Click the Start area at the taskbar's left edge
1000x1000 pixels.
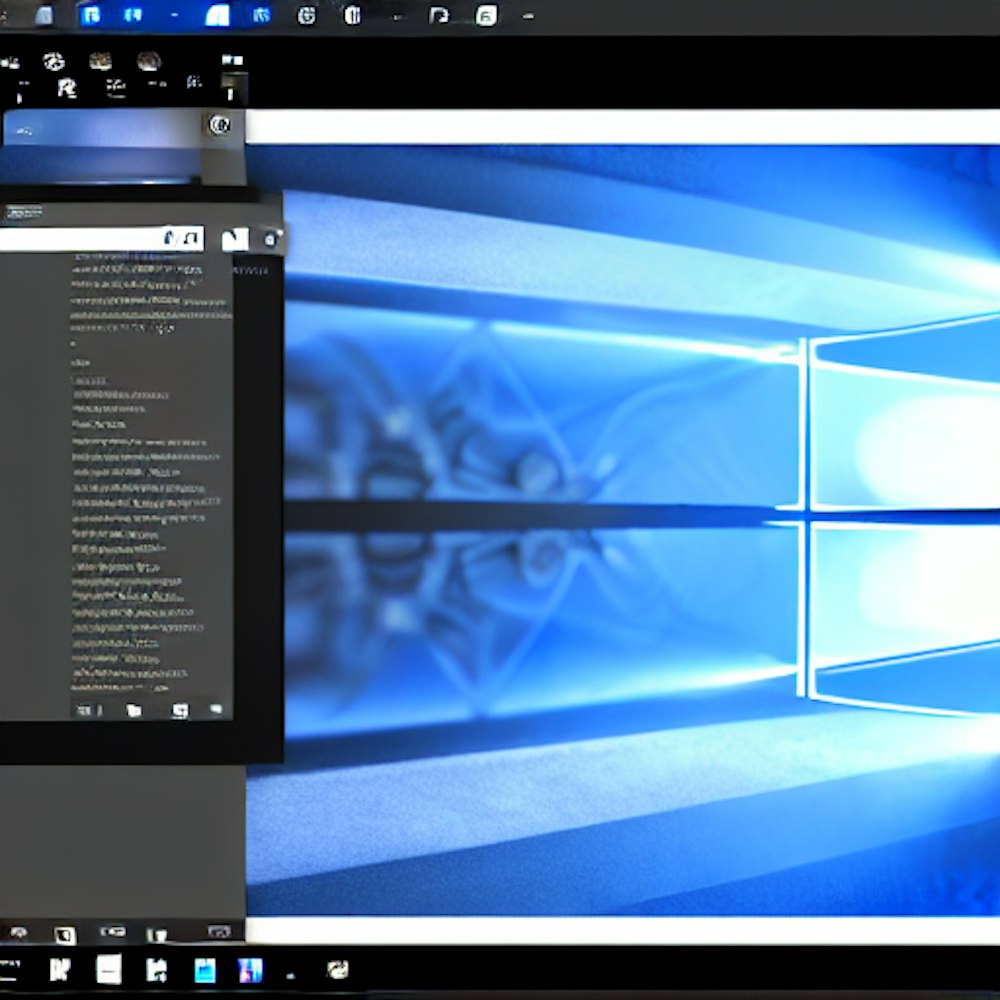pos(10,969)
